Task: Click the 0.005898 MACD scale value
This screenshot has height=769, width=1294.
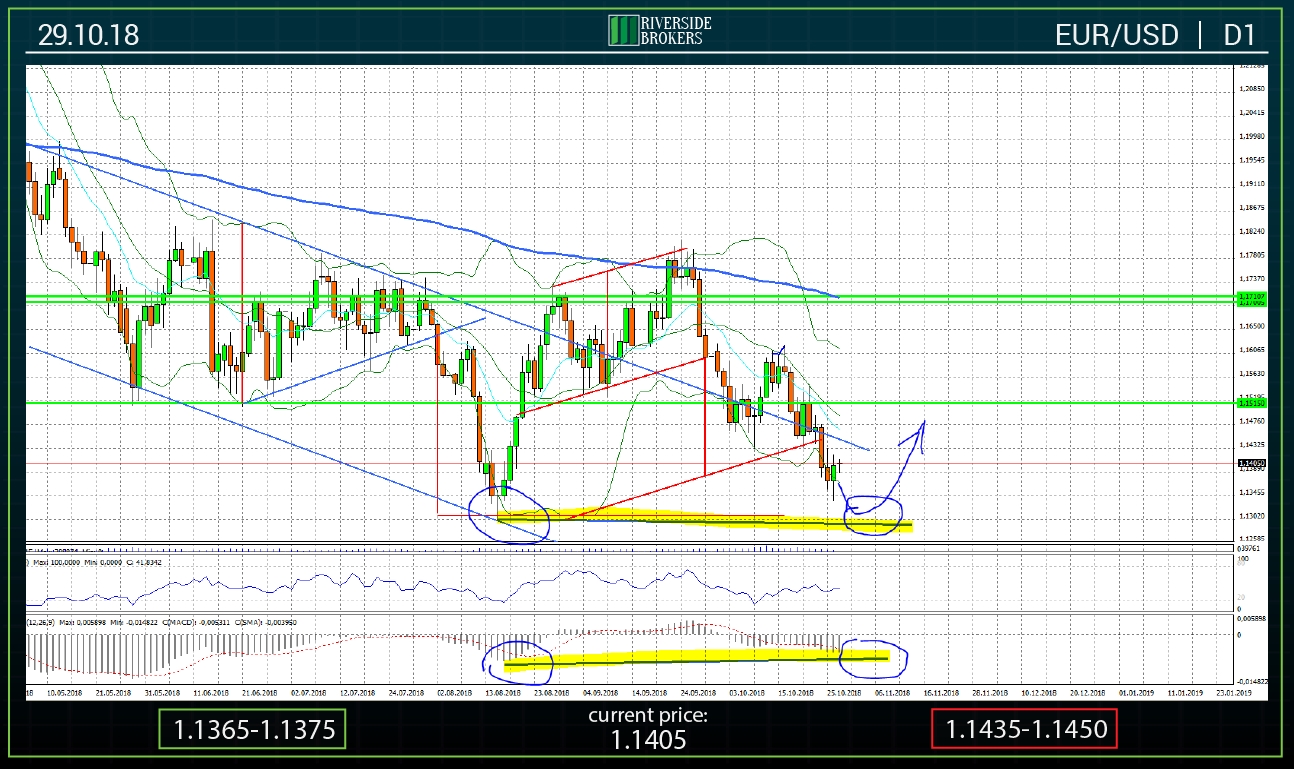Action: [x=1250, y=619]
